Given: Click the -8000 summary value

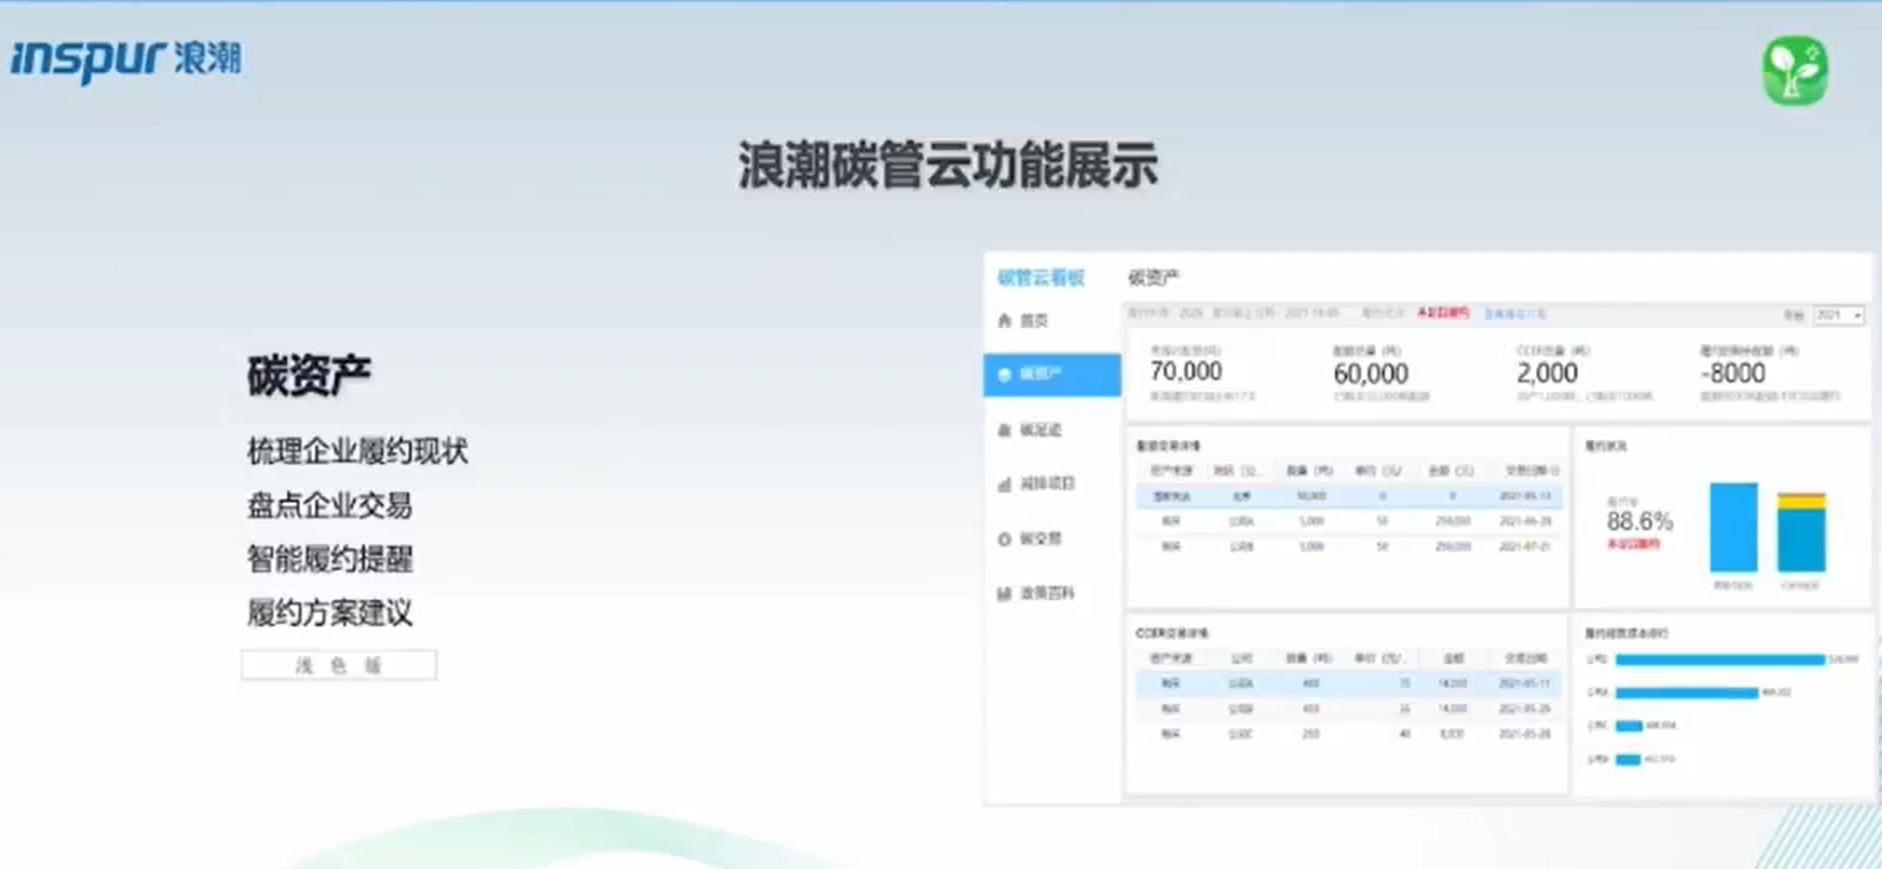Looking at the screenshot, I should tap(1733, 373).
